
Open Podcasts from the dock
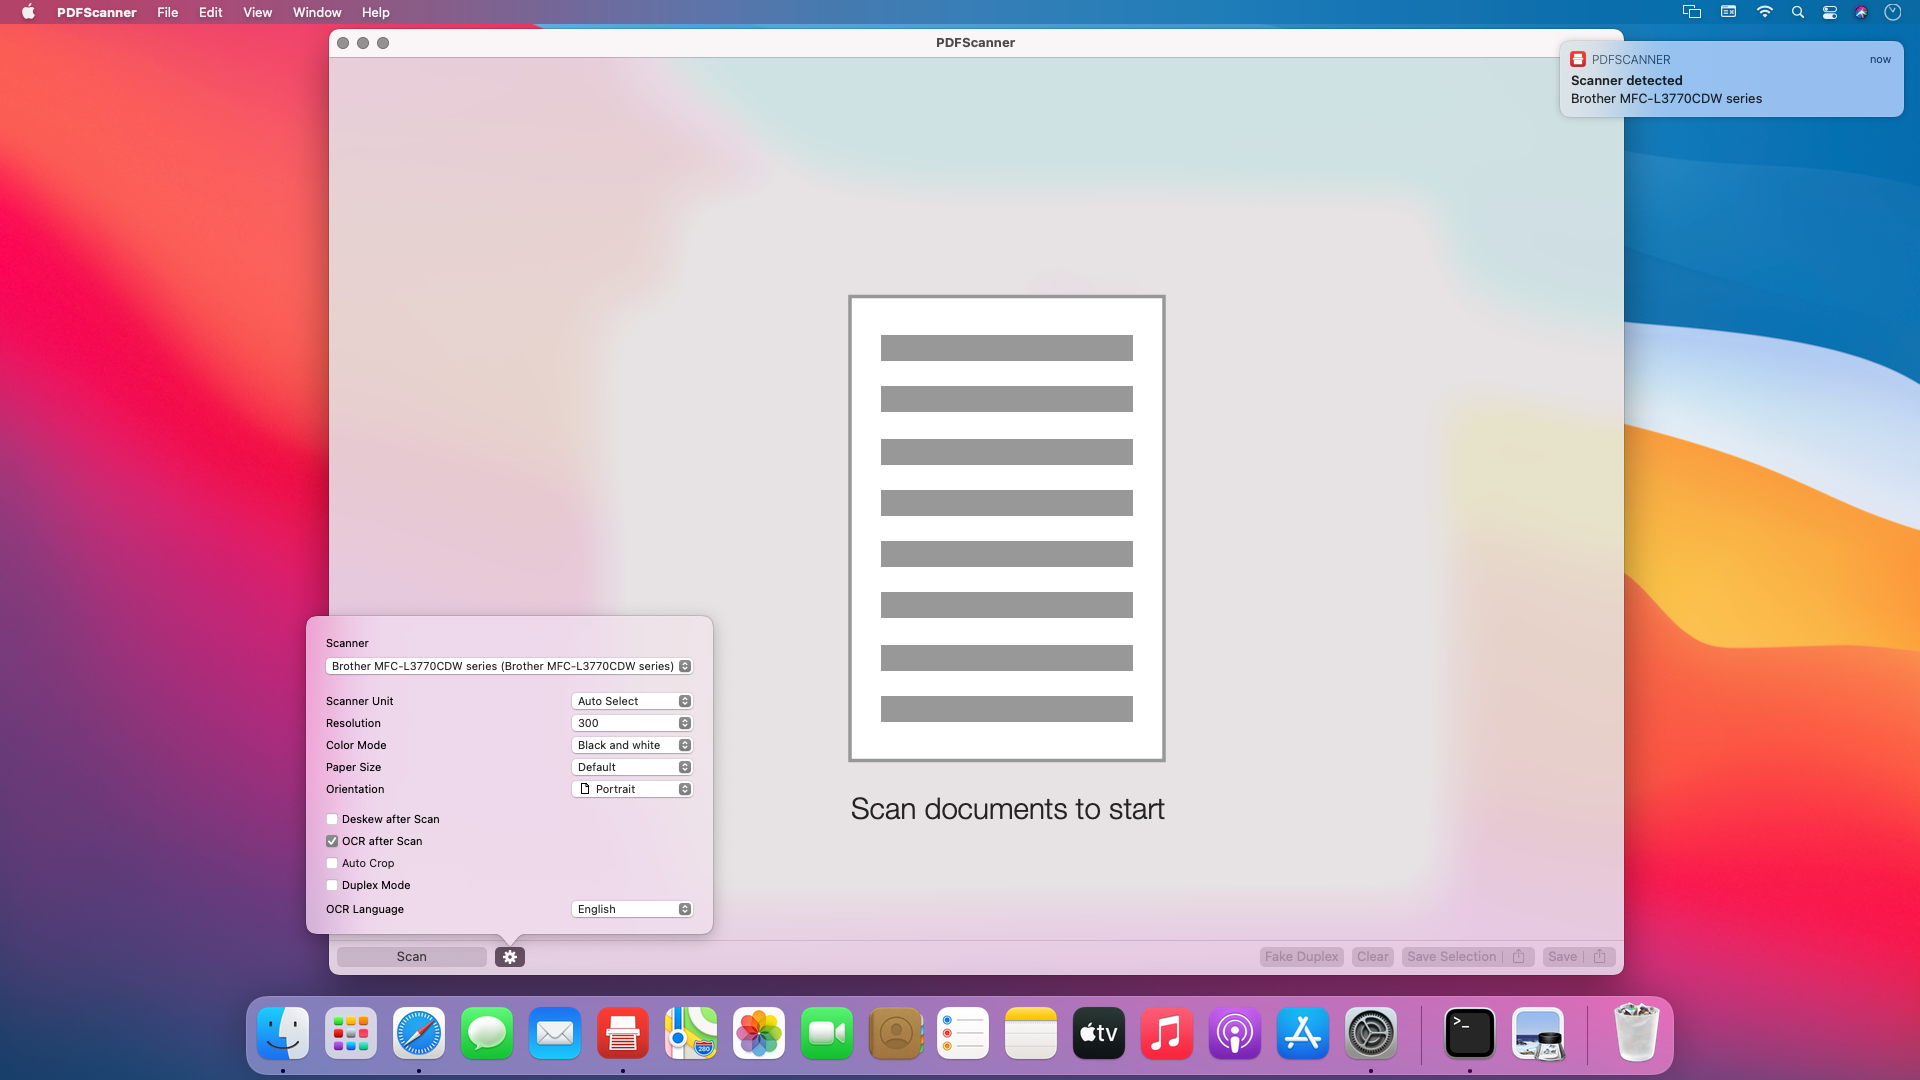[1235, 1033]
